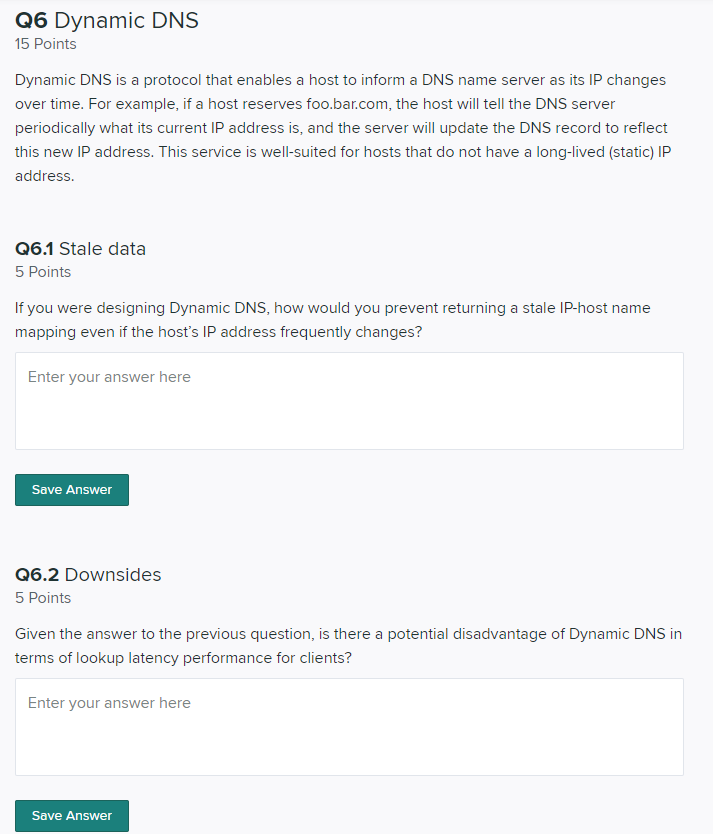Viewport: 713px width, 834px height.
Task: Click the 15 Points label under Q6
Action: (x=45, y=44)
